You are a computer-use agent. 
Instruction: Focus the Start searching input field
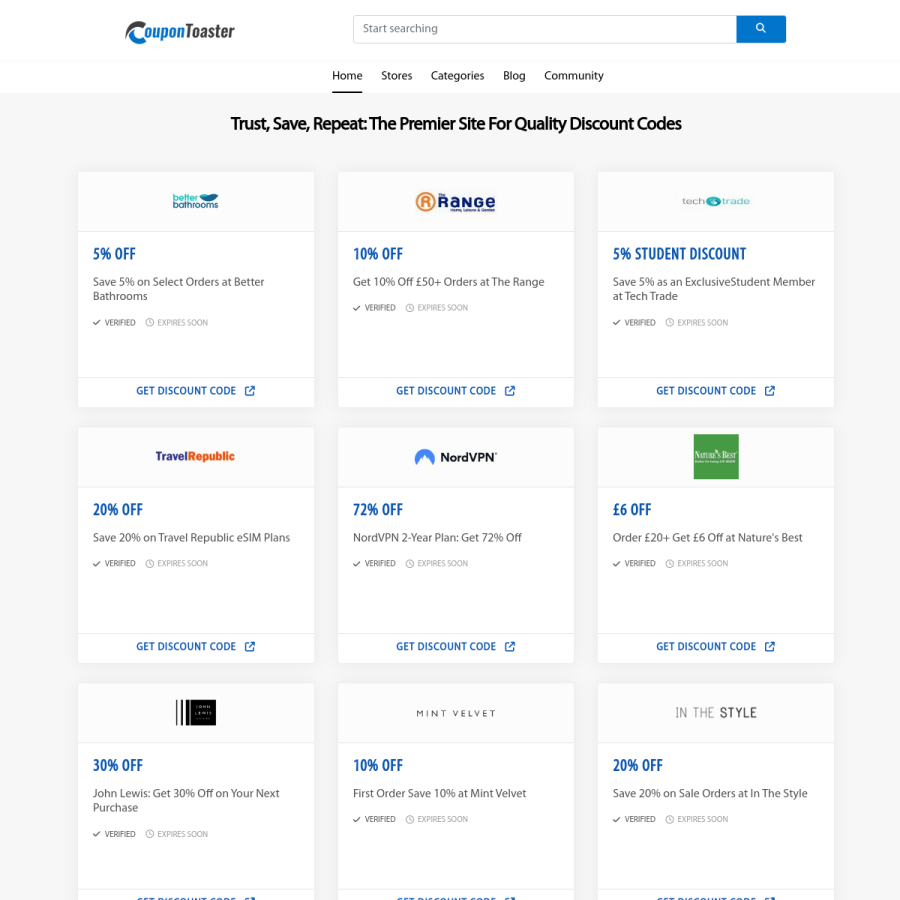pos(545,29)
